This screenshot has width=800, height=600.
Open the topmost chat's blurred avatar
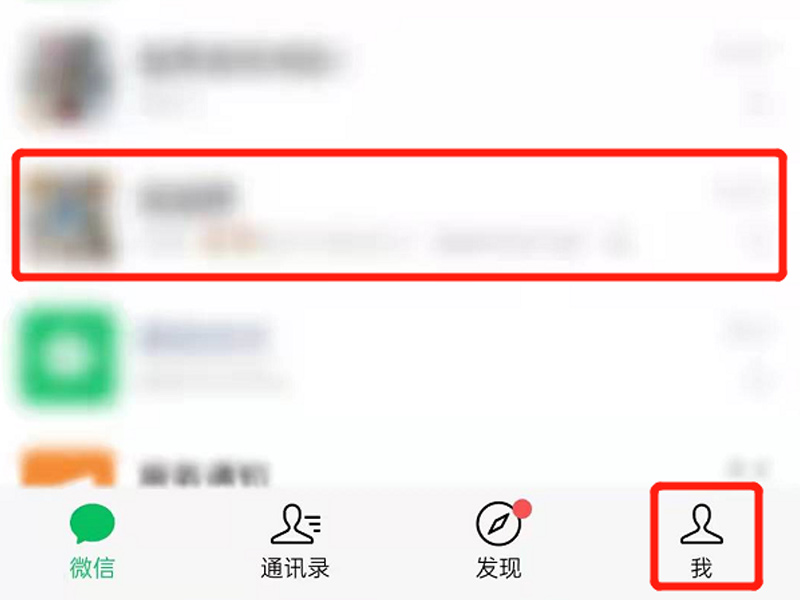click(x=68, y=77)
